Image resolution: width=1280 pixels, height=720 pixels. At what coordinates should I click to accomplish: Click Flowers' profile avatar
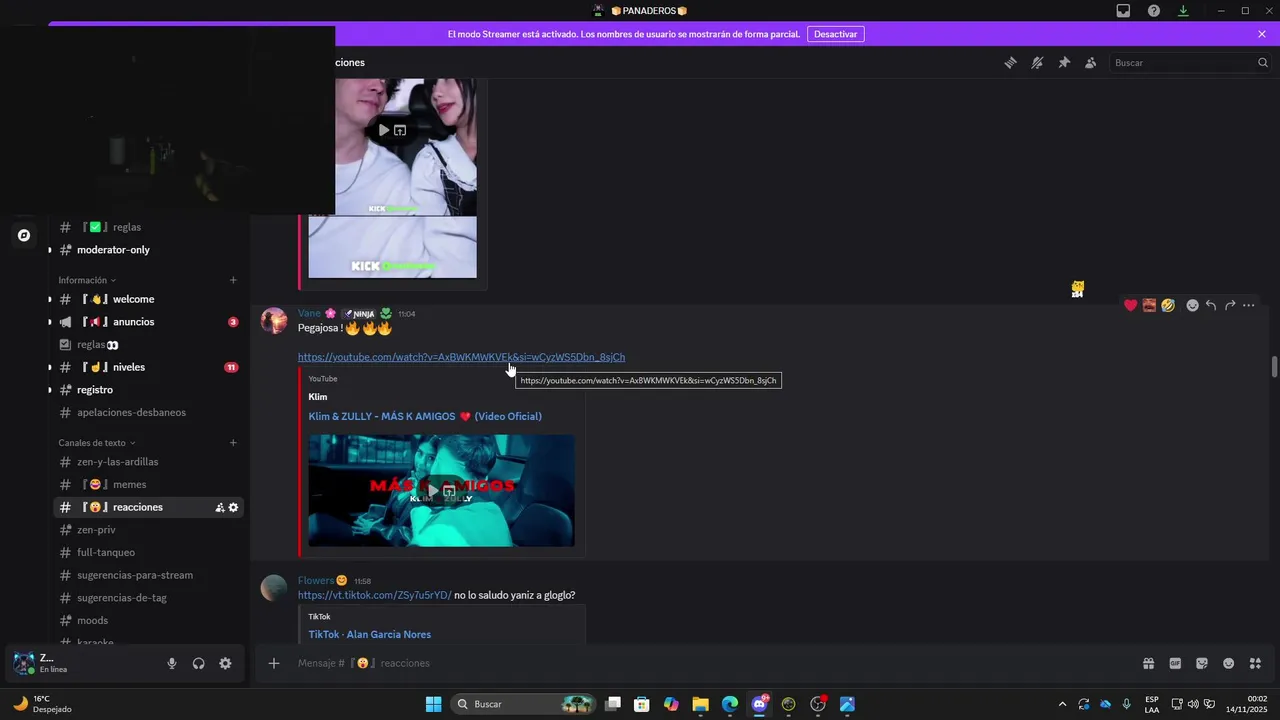[274, 588]
